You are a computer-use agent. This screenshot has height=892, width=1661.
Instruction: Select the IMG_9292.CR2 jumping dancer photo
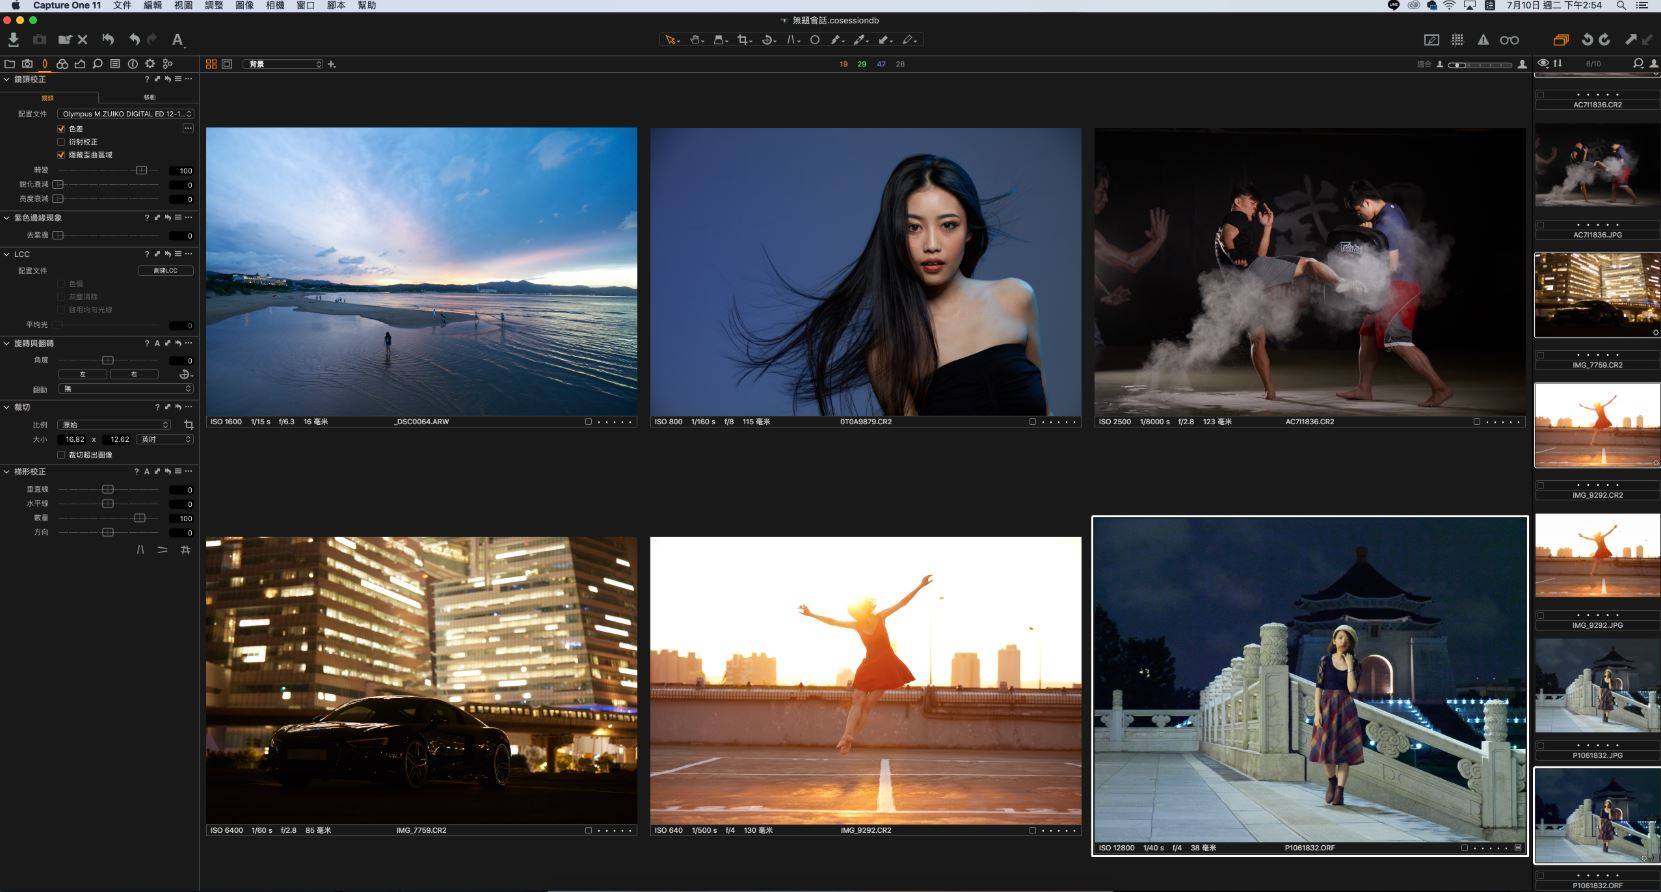click(x=865, y=680)
